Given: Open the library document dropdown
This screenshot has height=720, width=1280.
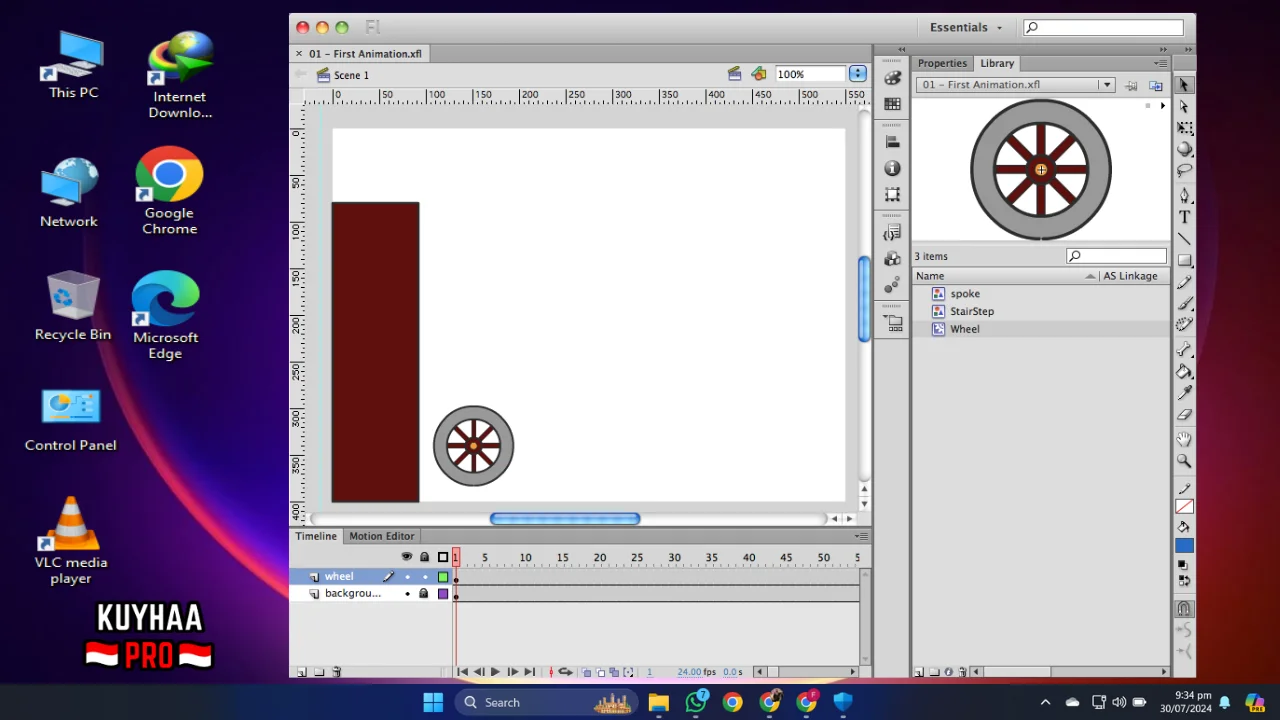Looking at the screenshot, I should [1107, 85].
